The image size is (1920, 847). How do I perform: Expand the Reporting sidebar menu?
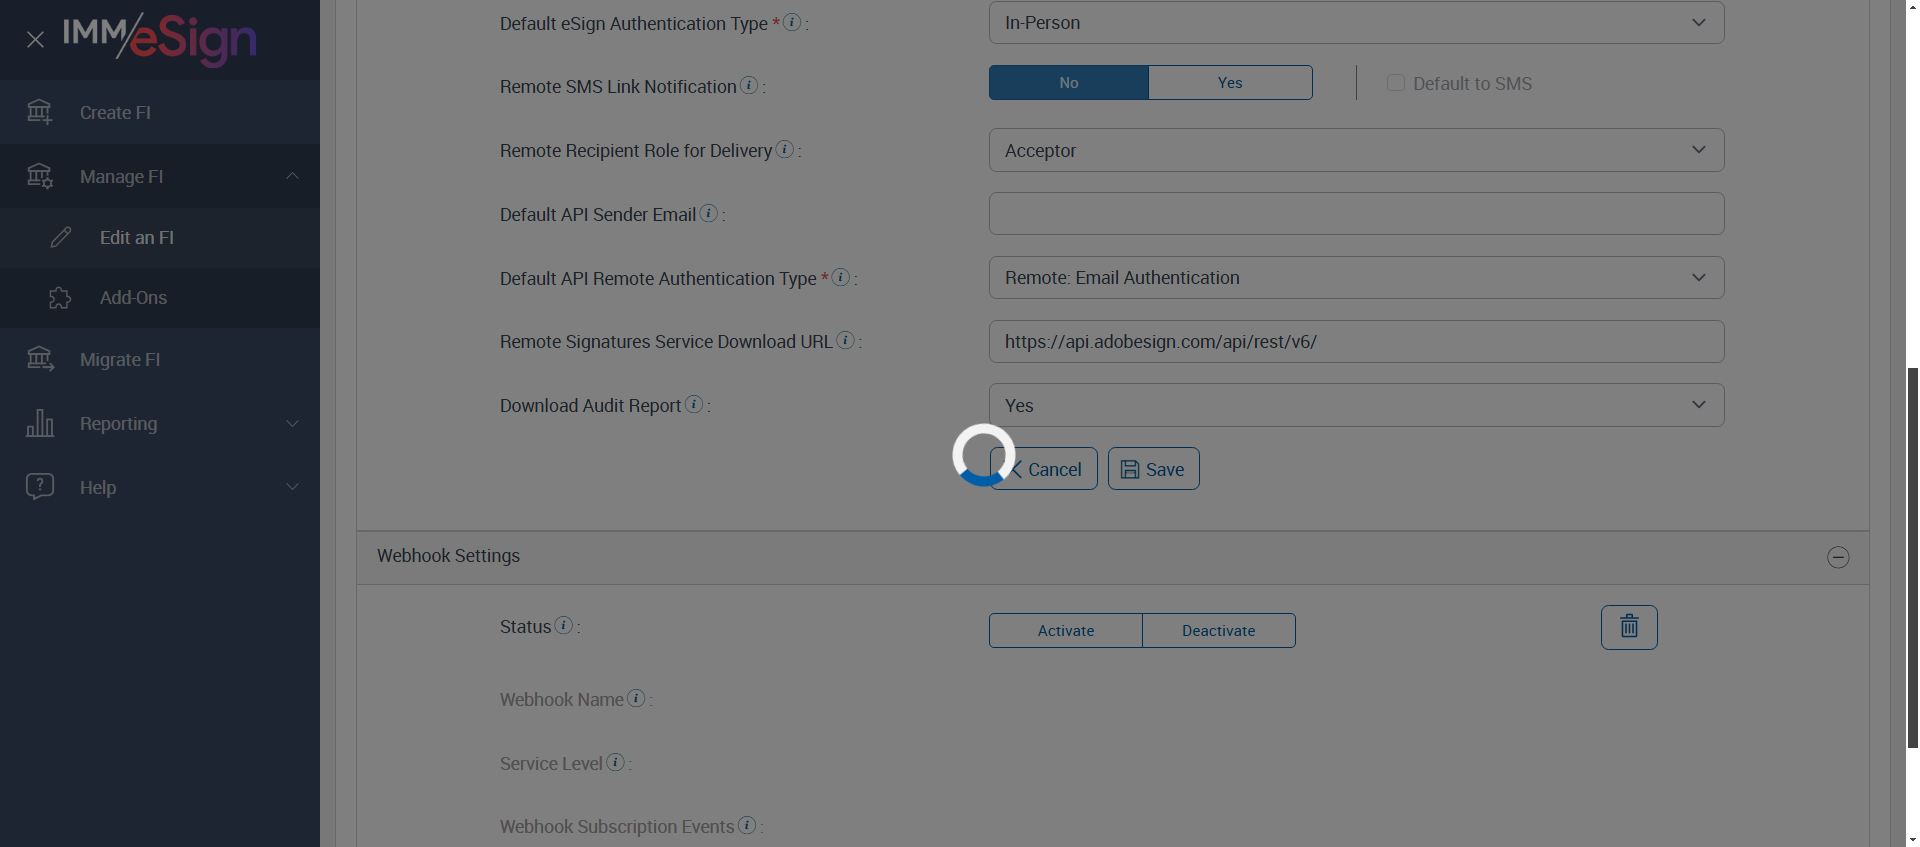(291, 424)
